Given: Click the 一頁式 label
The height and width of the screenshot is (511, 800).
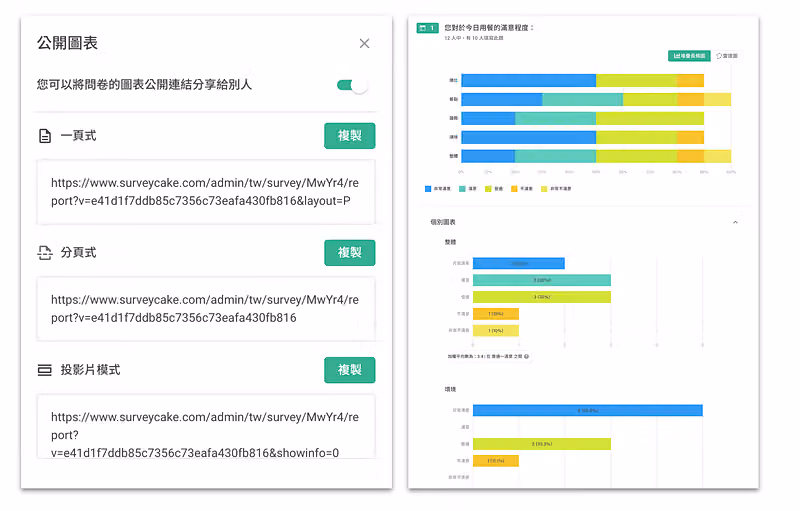Looking at the screenshot, I should [79, 136].
